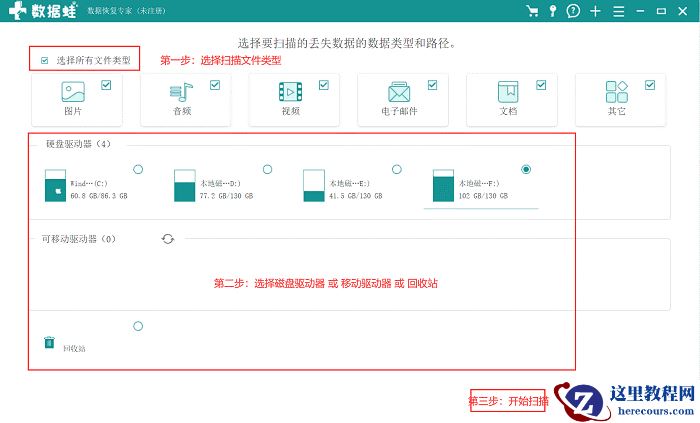Click the 其它 label text
The height and width of the screenshot is (423, 700).
click(617, 111)
